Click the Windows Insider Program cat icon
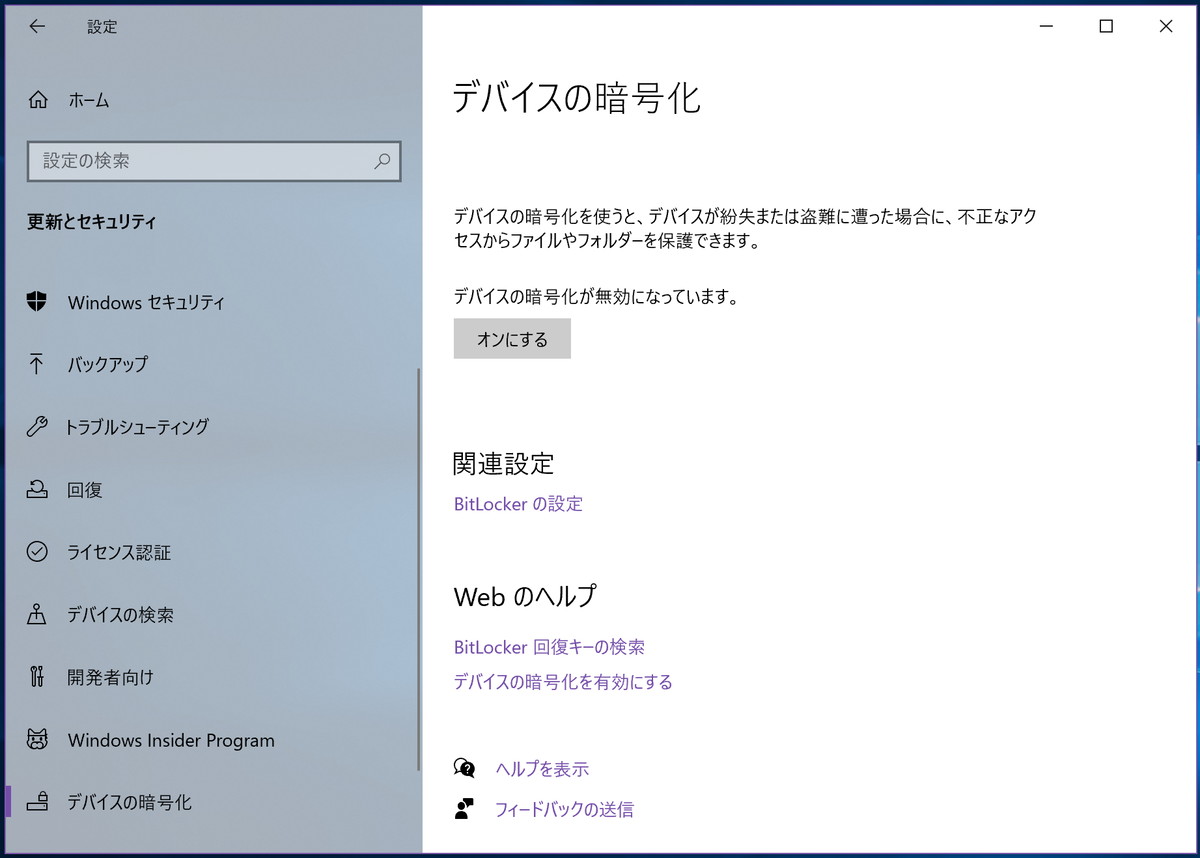Image resolution: width=1200 pixels, height=858 pixels. click(x=37, y=740)
